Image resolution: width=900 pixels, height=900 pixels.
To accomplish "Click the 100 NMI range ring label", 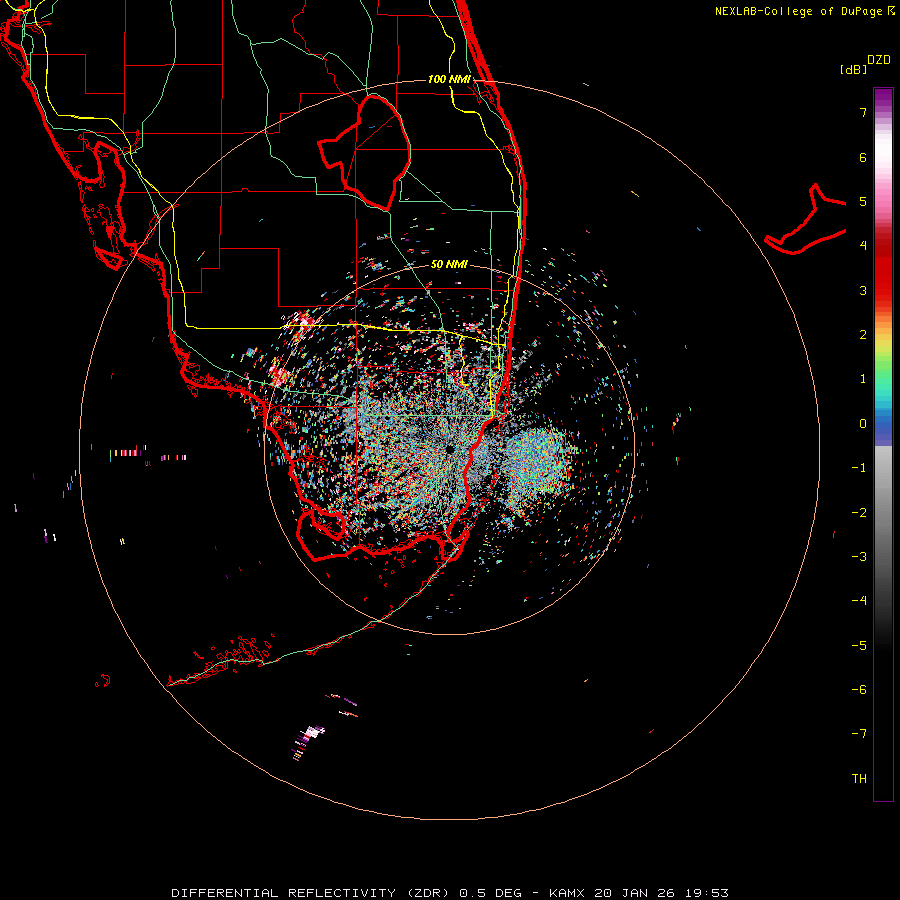I will (x=449, y=79).
